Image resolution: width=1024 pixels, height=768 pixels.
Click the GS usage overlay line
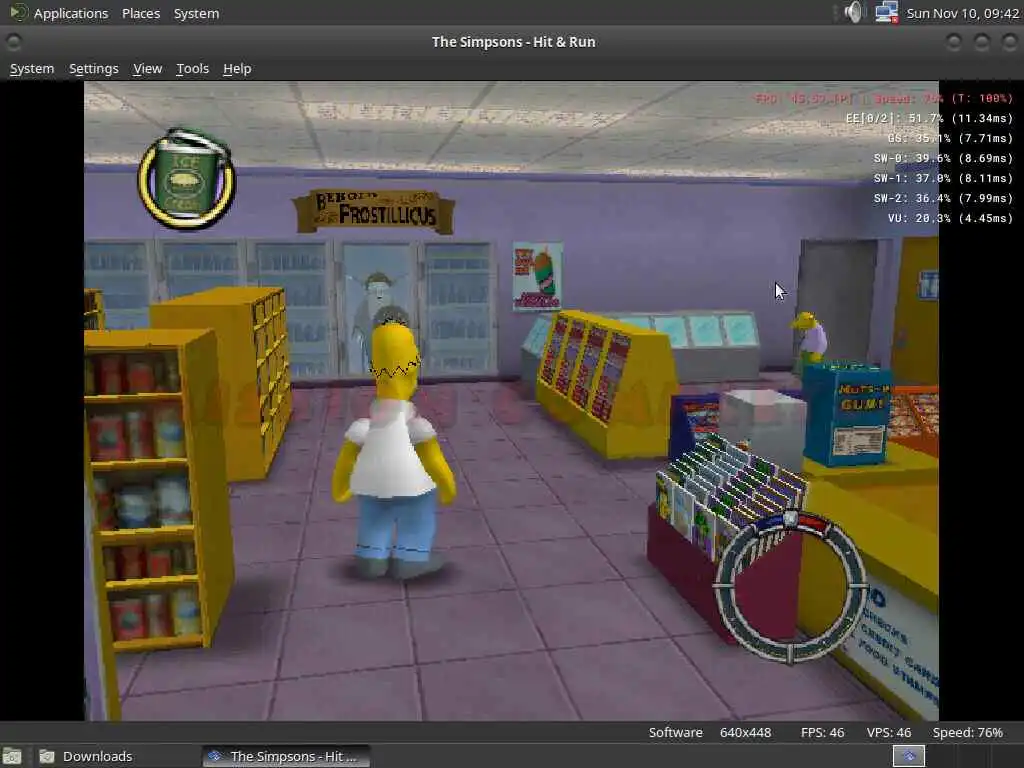click(950, 138)
